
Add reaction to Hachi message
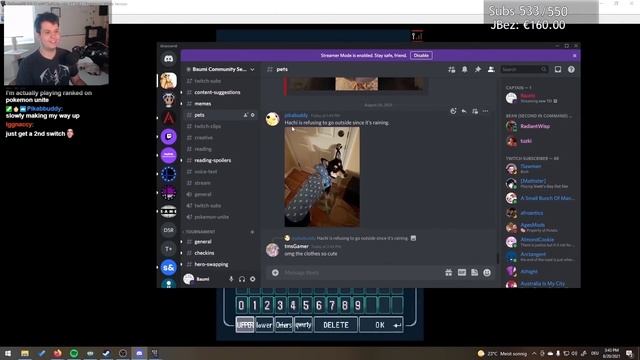point(453,111)
